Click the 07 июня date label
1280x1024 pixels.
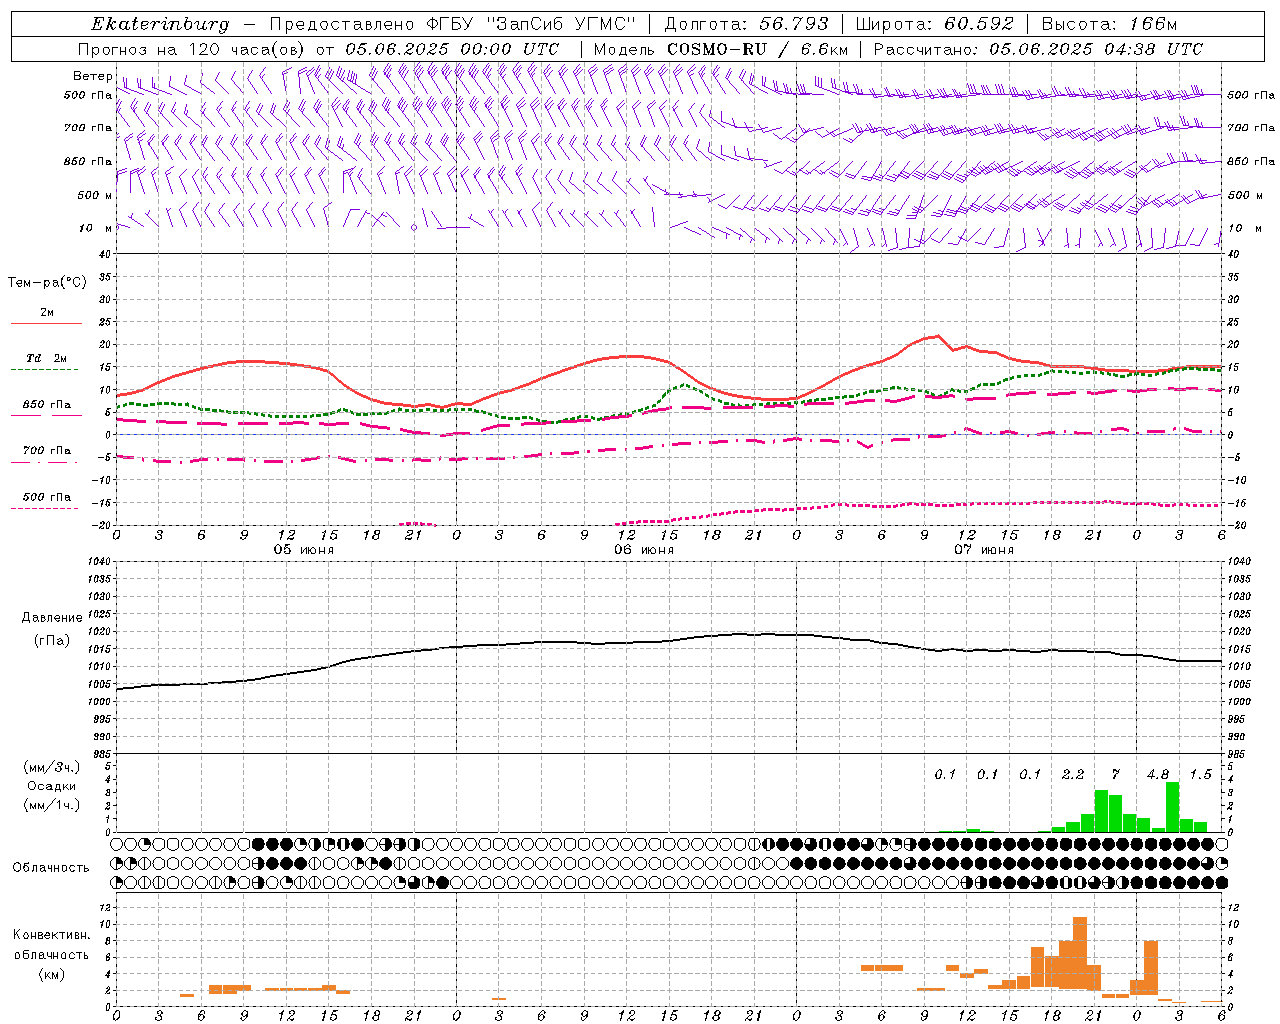pyautogui.click(x=984, y=550)
